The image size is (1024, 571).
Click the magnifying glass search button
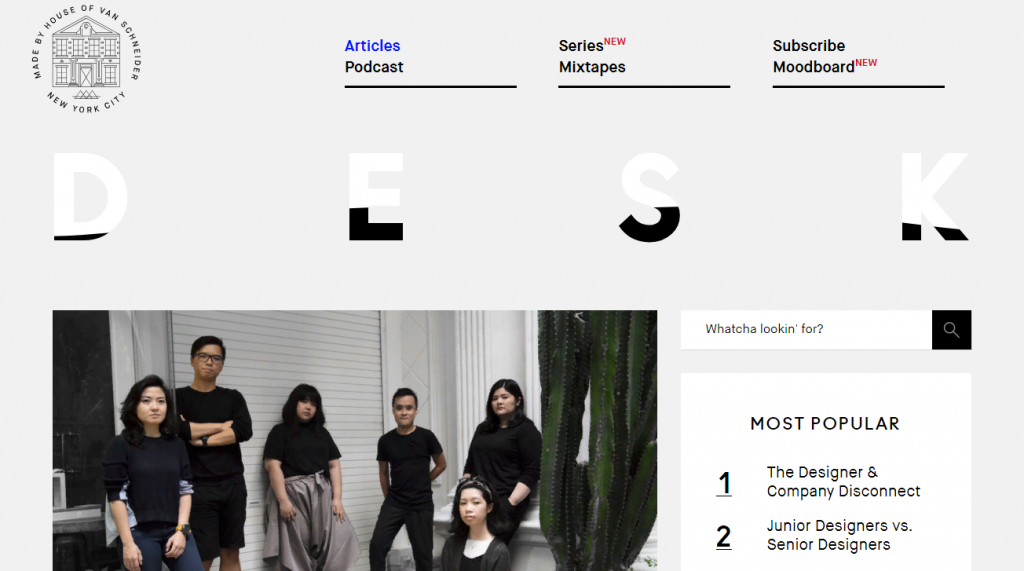tap(951, 330)
